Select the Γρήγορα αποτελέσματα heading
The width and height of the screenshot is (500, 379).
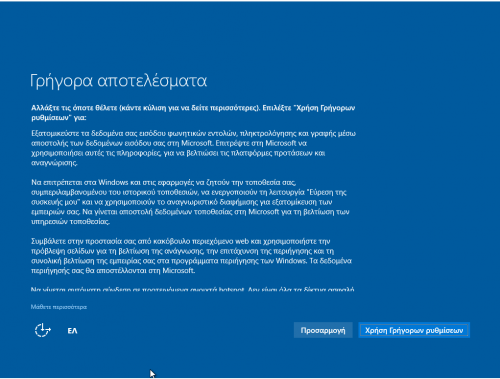(x=118, y=81)
